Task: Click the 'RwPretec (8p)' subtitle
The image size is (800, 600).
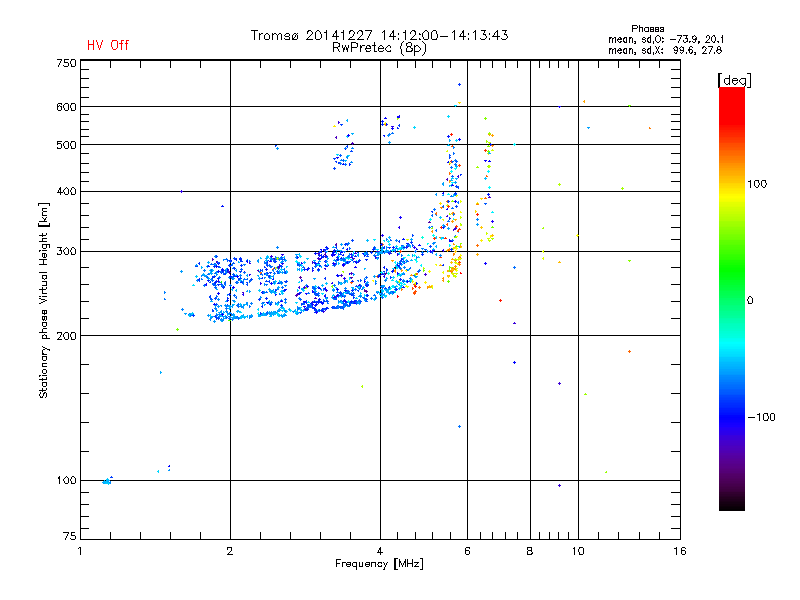Action: [x=379, y=48]
